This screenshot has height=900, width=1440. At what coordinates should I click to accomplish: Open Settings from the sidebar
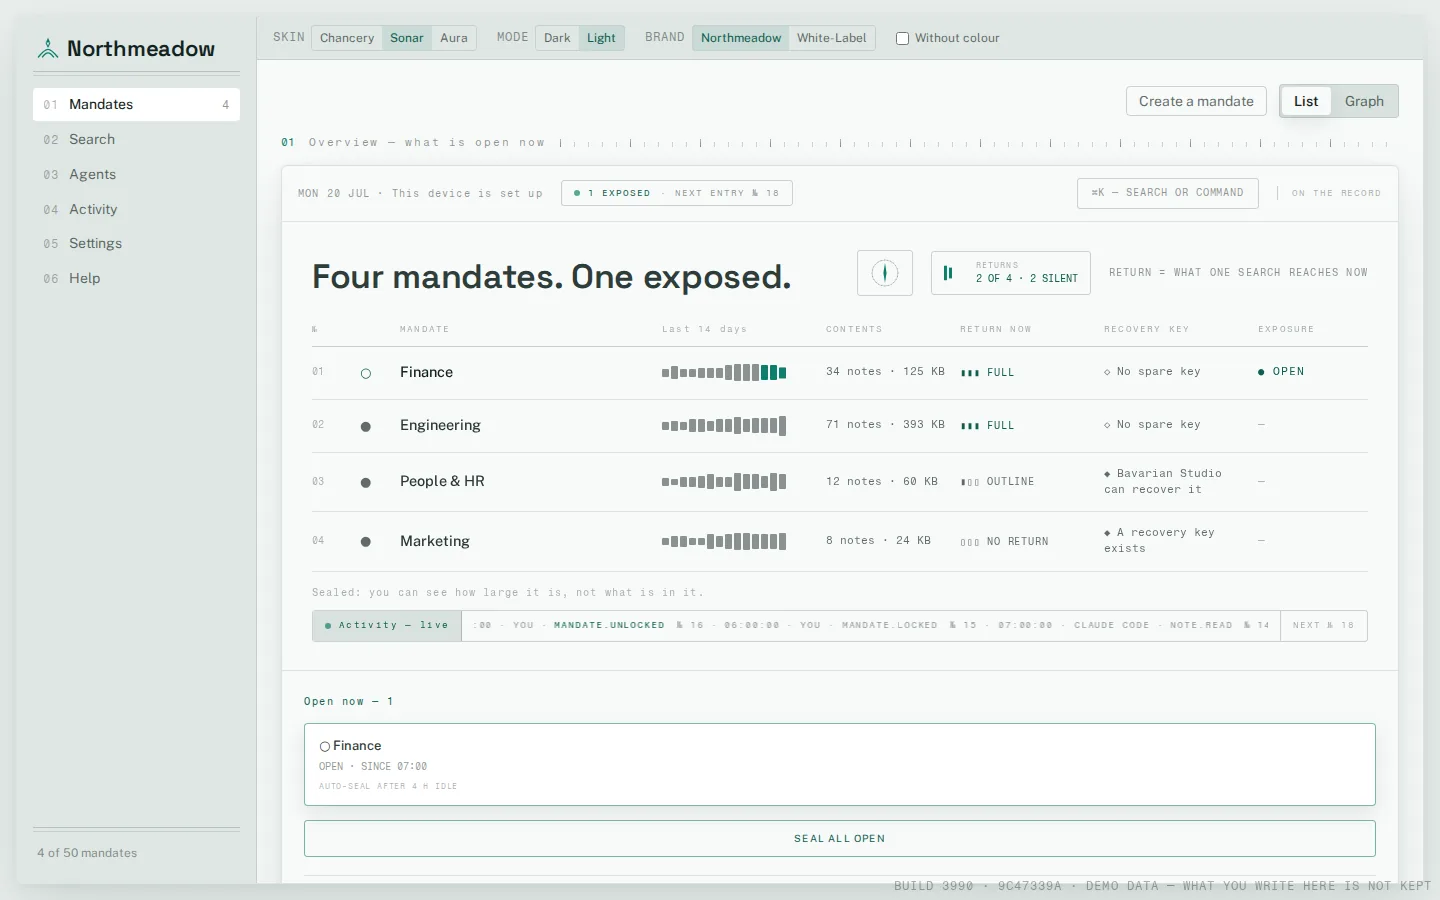click(x=136, y=243)
